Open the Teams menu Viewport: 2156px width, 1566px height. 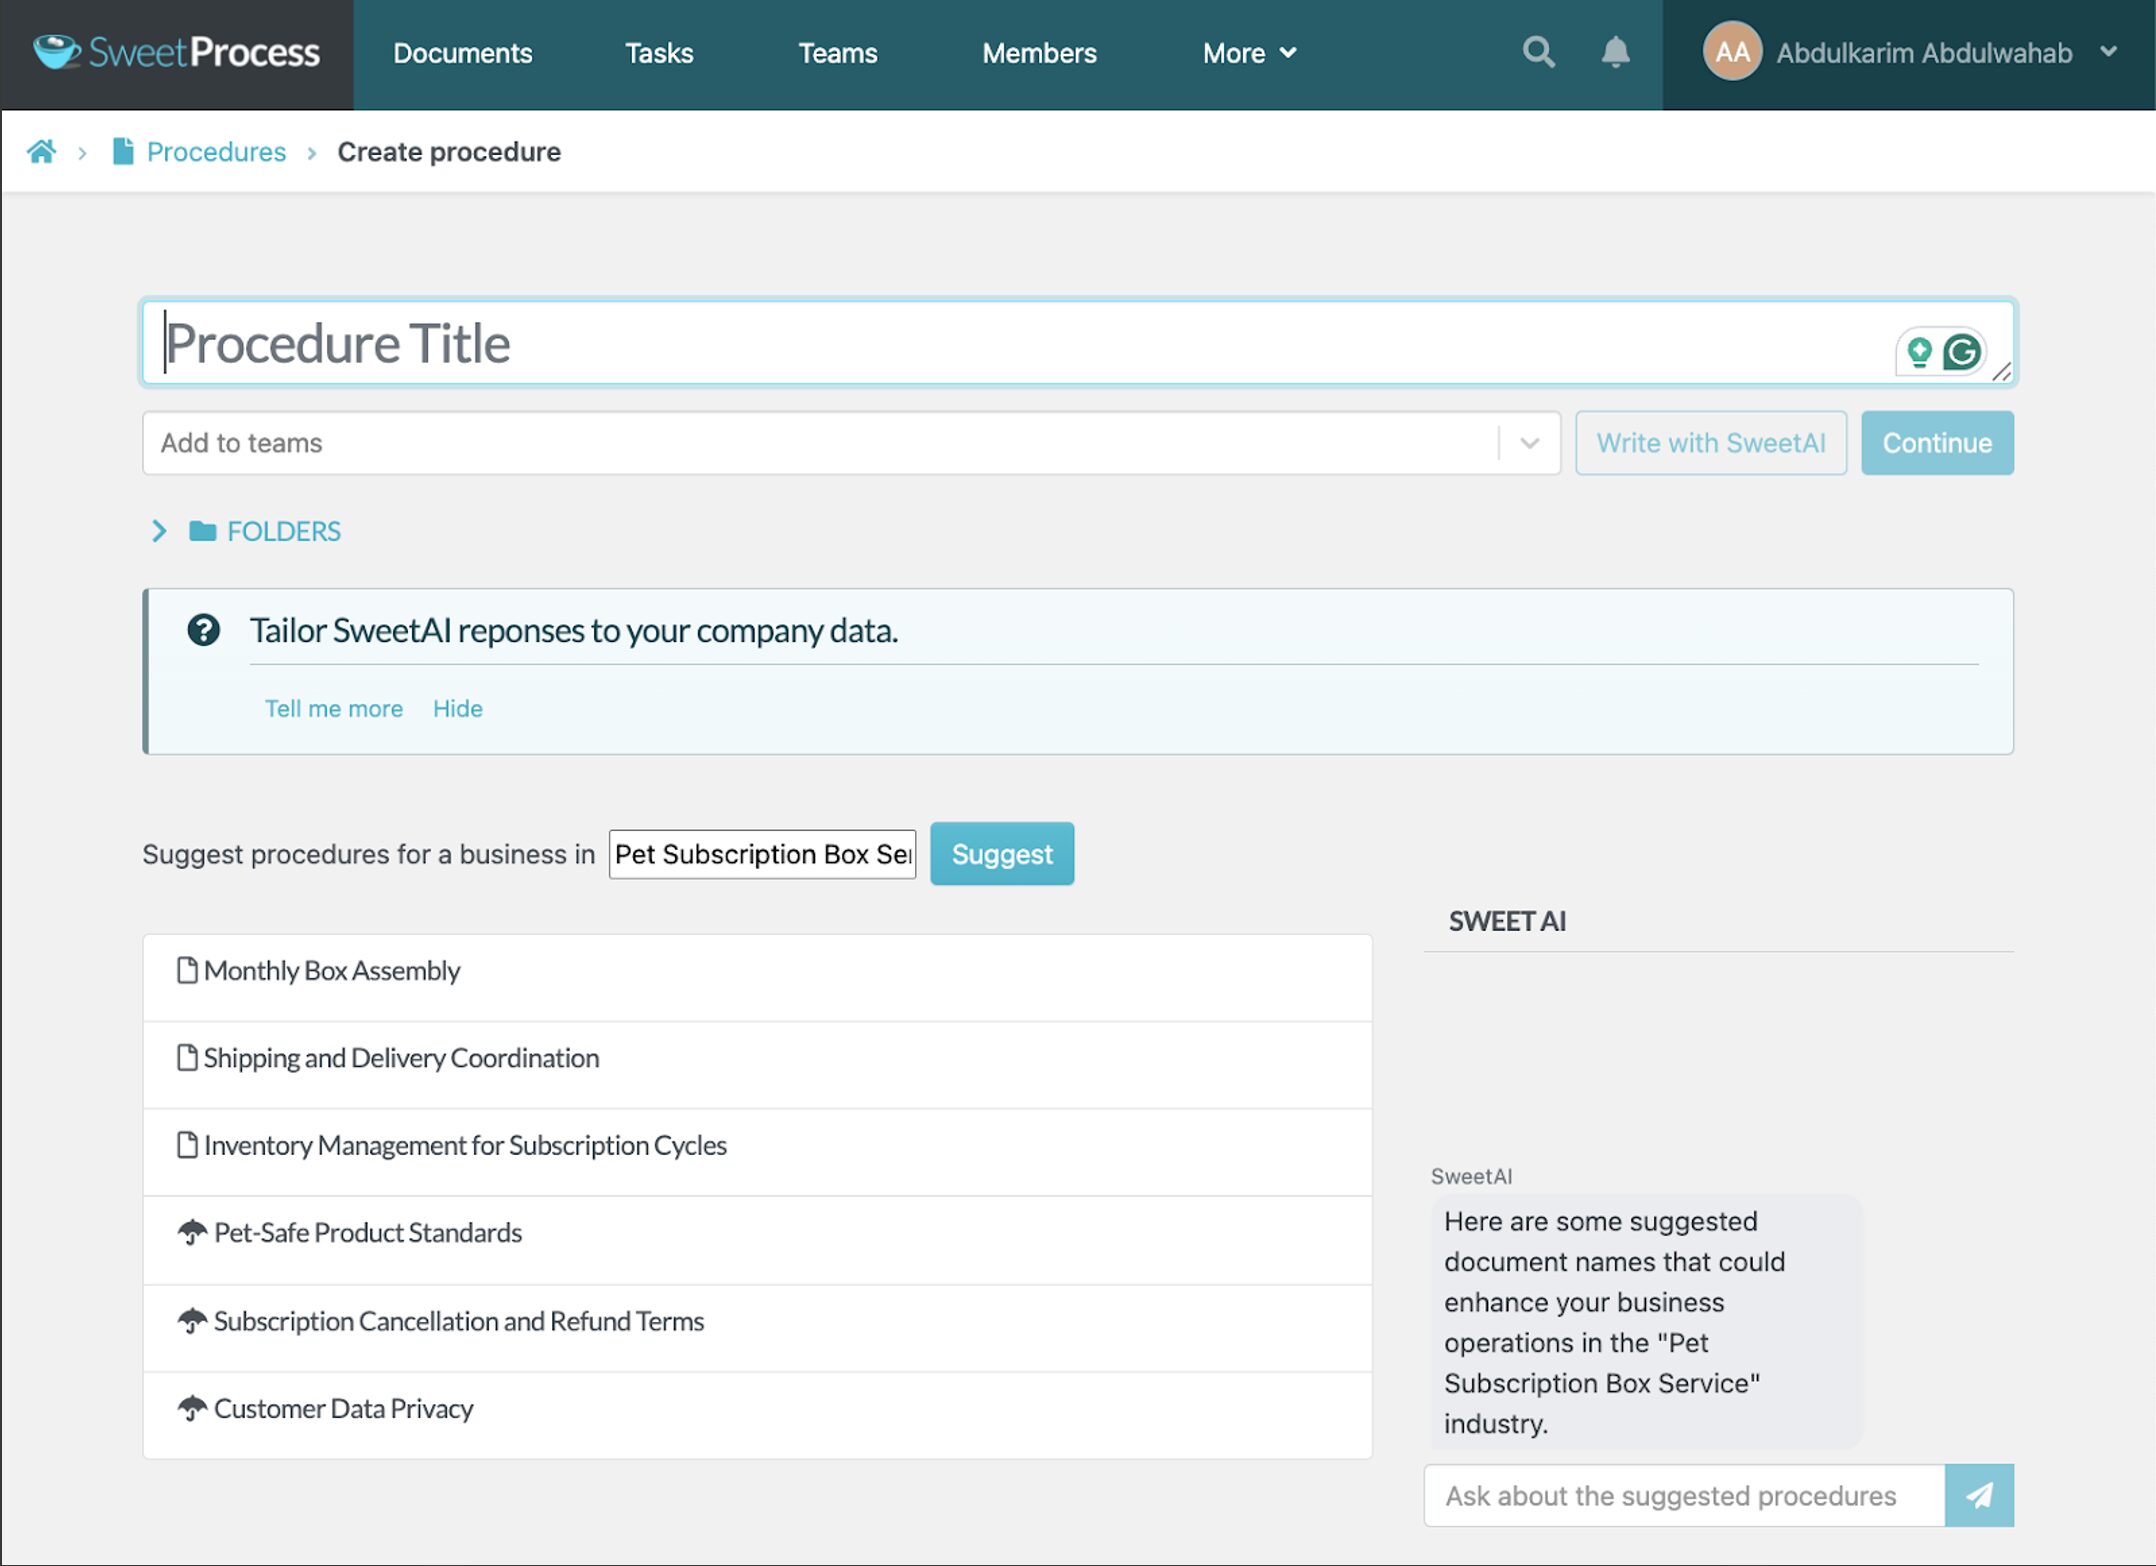[x=838, y=53]
